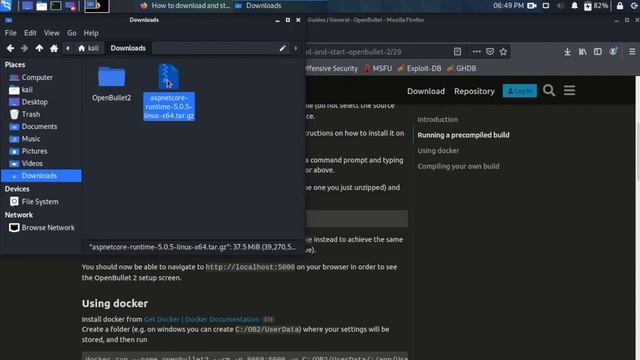Open Firefox page actions ellipsis
The height and width of the screenshot is (360, 640).
tap(476, 52)
